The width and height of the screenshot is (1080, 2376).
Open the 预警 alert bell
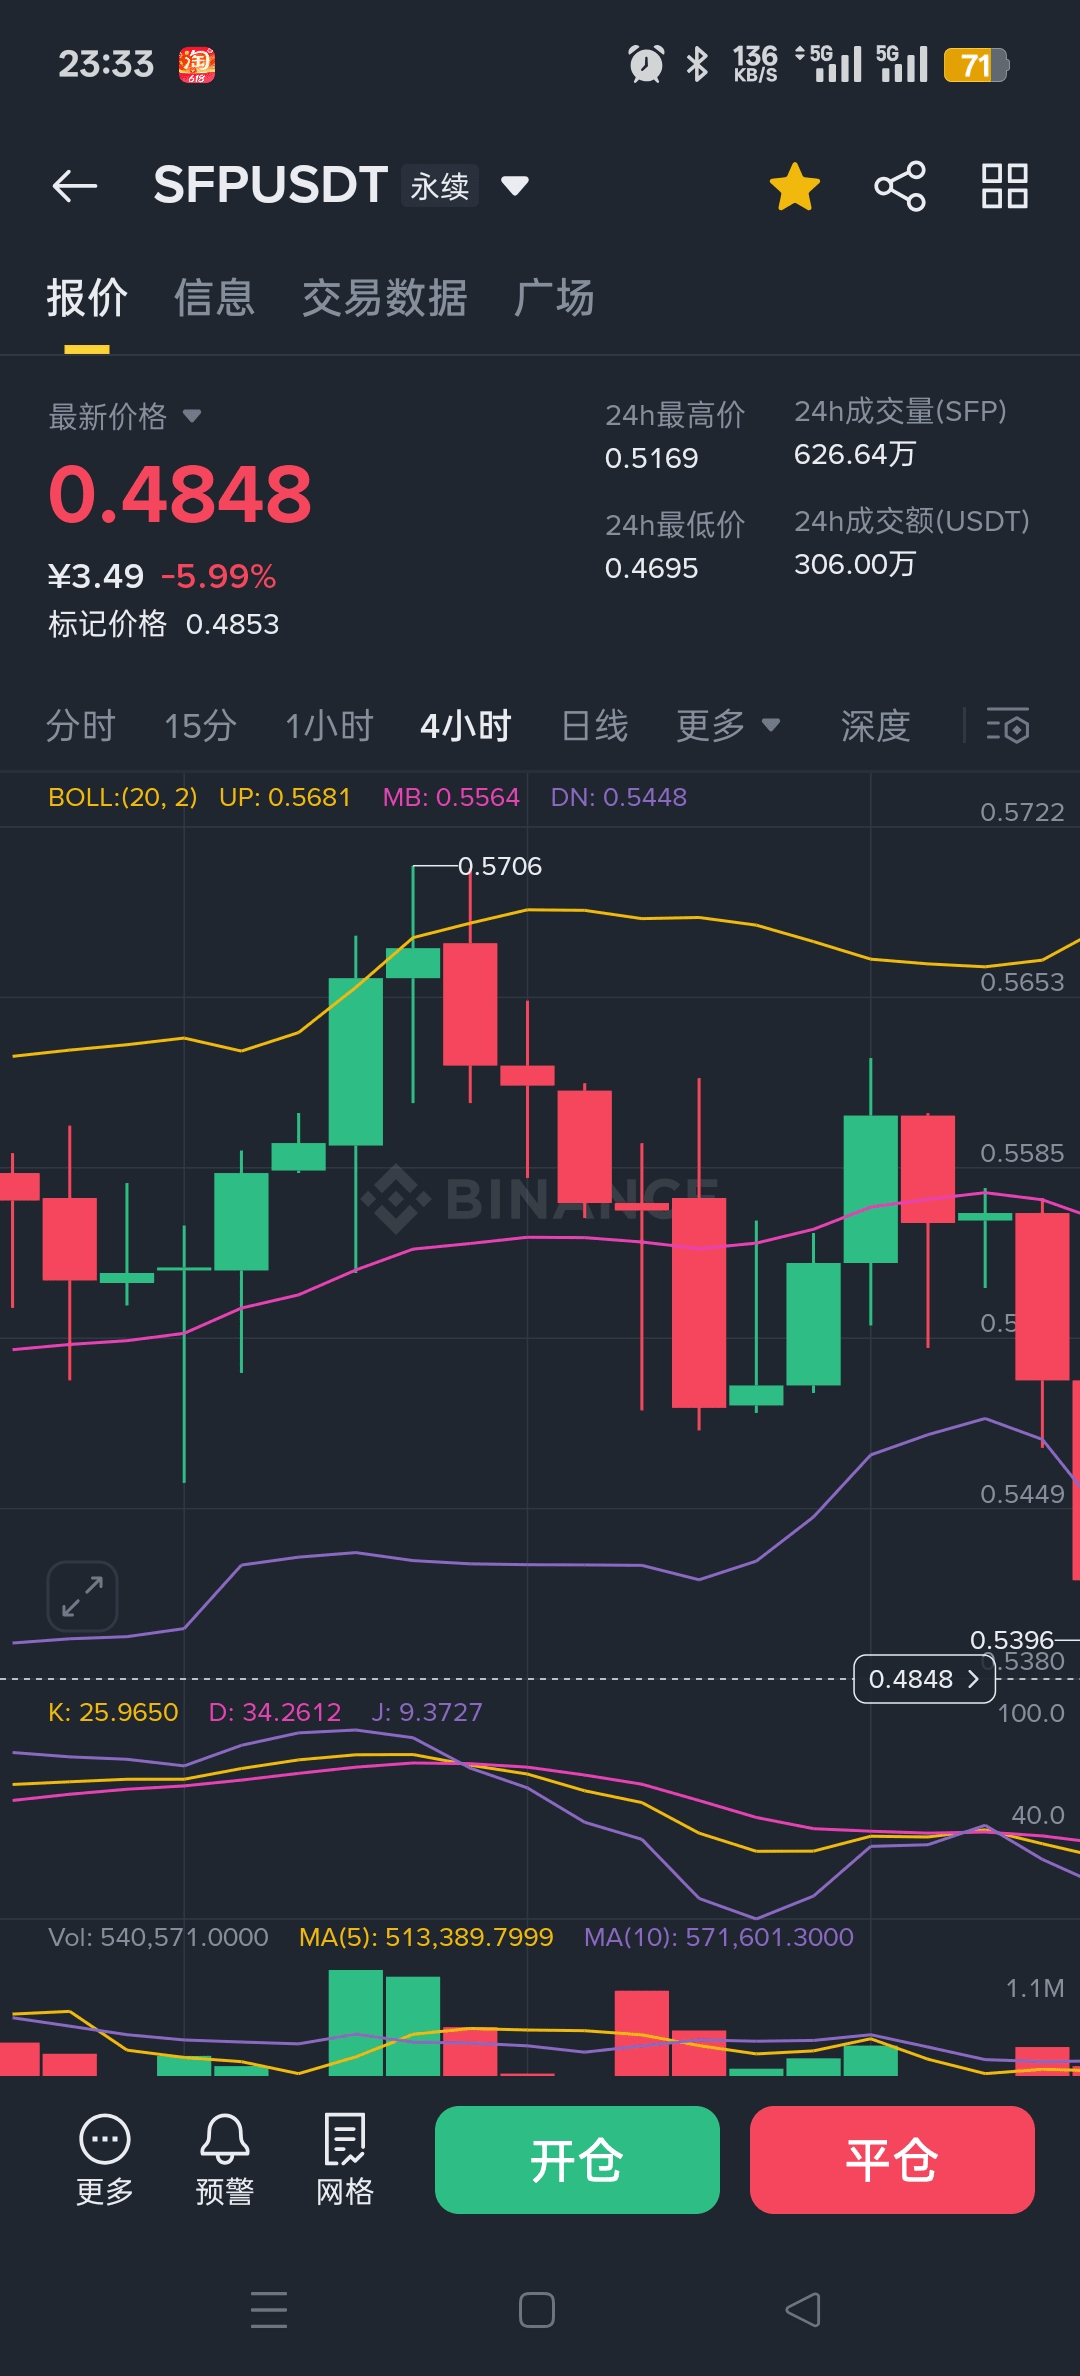(x=225, y=2160)
